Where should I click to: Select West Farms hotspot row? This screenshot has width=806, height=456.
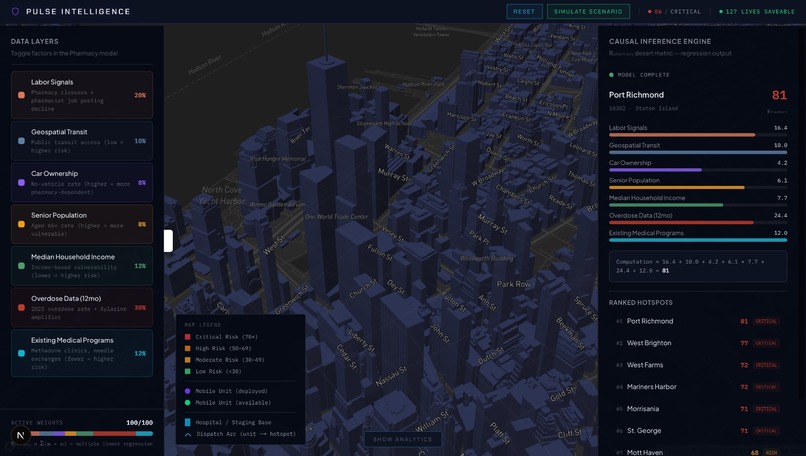coord(698,365)
